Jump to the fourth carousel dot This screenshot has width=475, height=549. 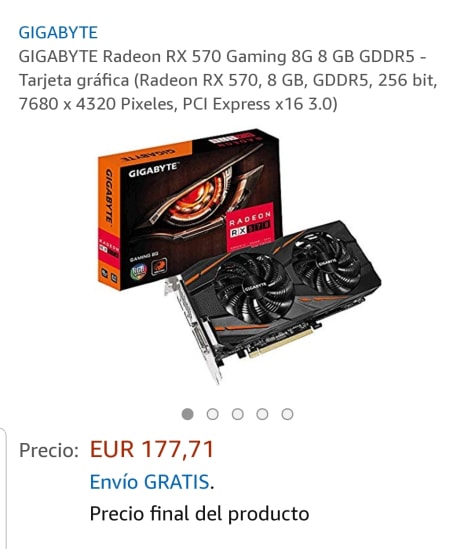262,414
